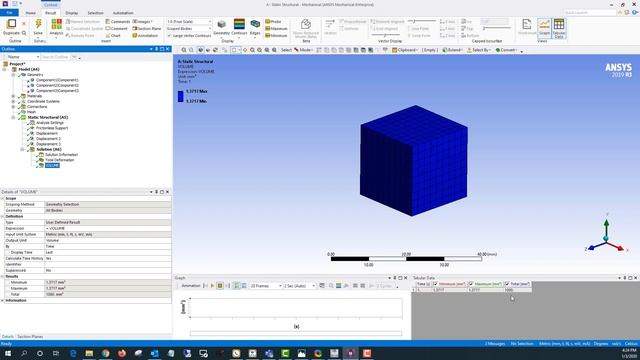This screenshot has width=640, height=360.
Task: Open the Scoped Bodies dropdown
Action: click(189, 29)
